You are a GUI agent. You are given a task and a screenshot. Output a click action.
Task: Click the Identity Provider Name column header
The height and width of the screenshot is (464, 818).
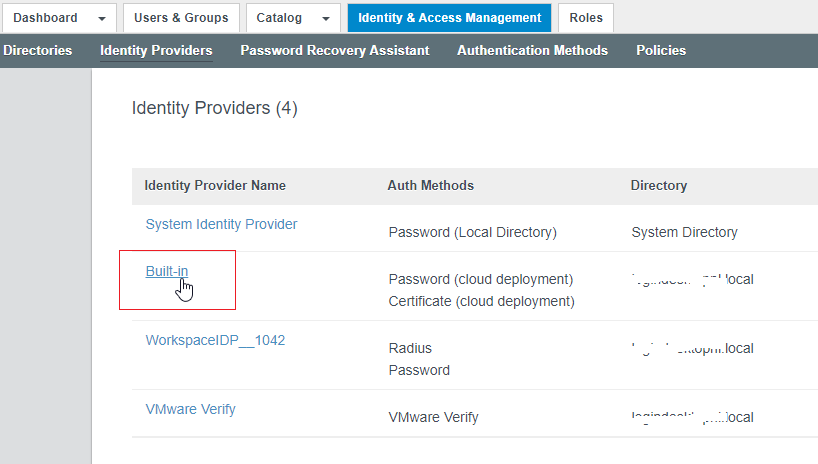215,185
